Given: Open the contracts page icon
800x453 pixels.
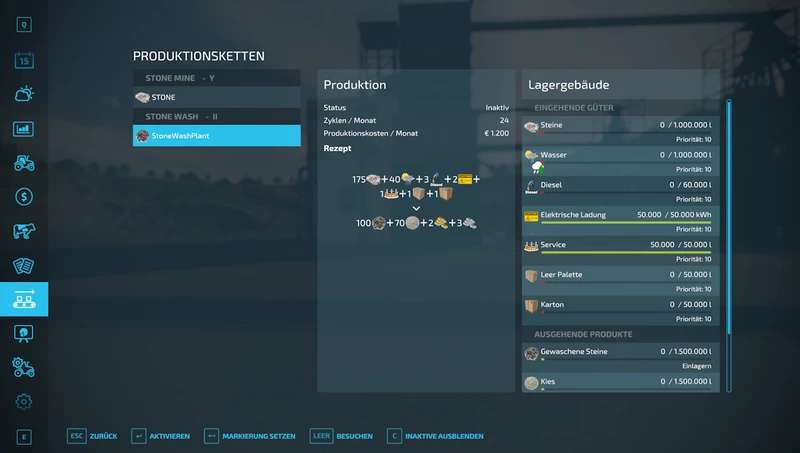Looking at the screenshot, I should click(24, 265).
